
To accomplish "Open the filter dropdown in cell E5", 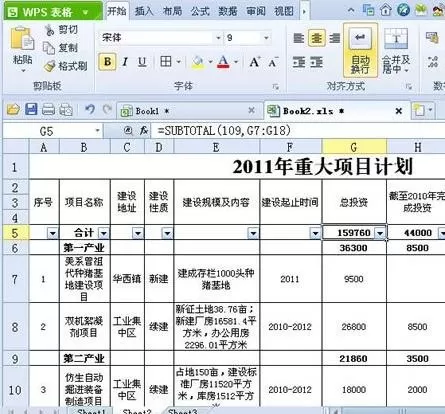I will point(253,233).
